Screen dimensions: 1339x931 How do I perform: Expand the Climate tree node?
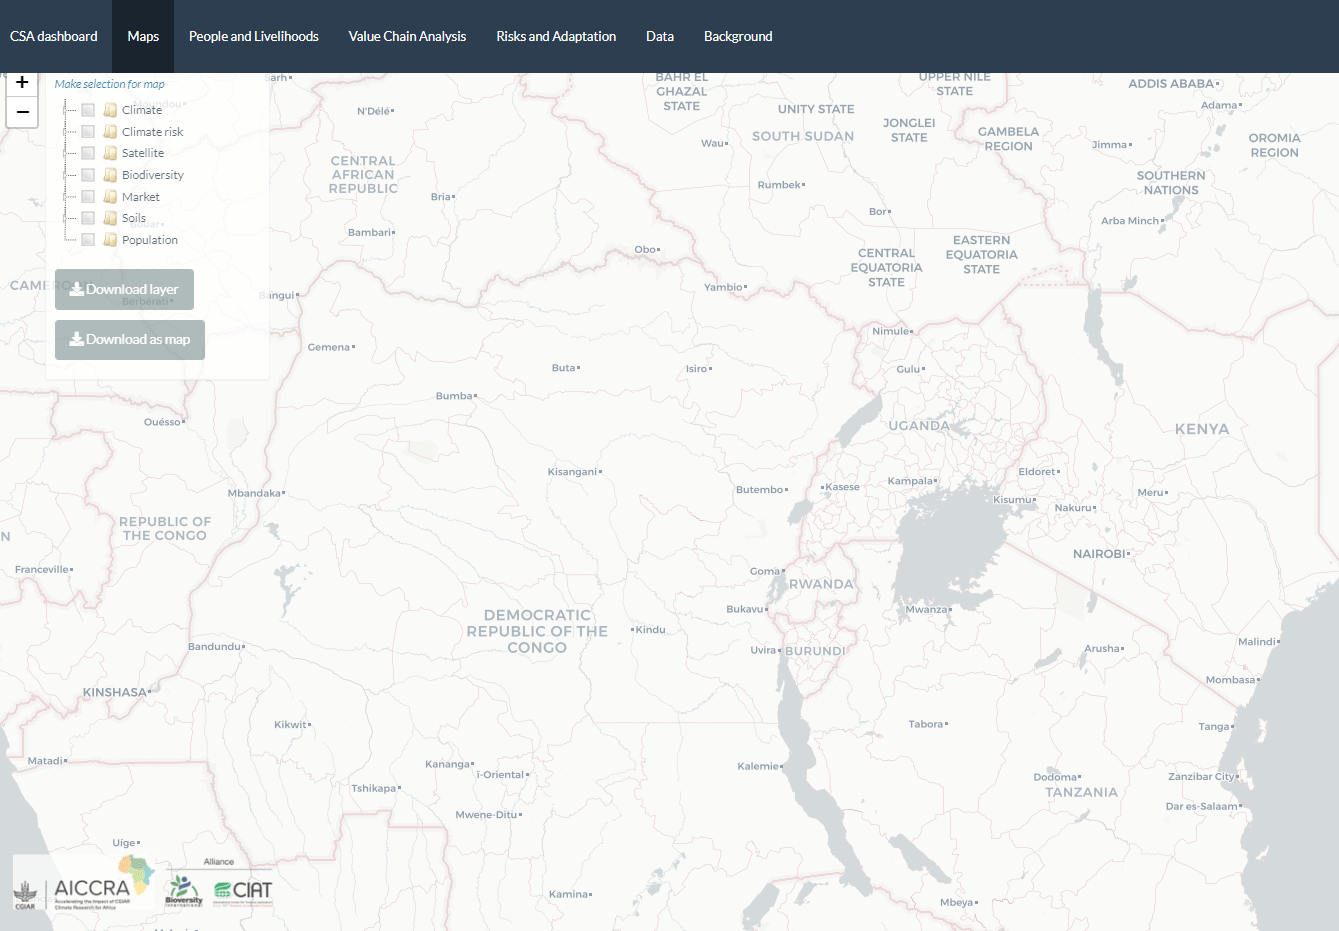(x=66, y=110)
